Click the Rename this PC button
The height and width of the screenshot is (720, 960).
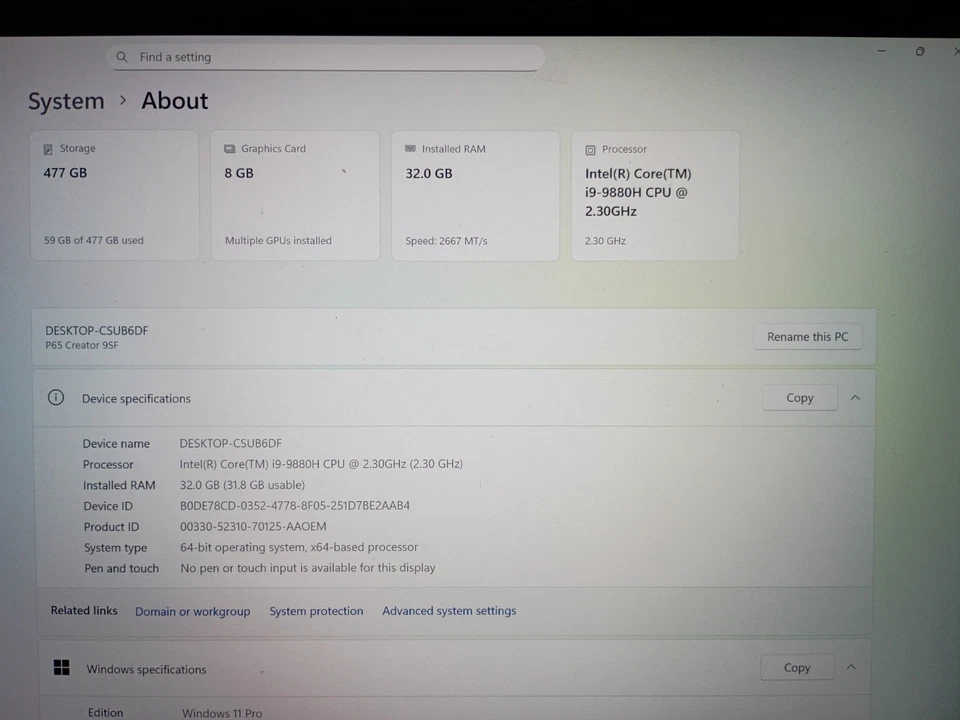(807, 336)
